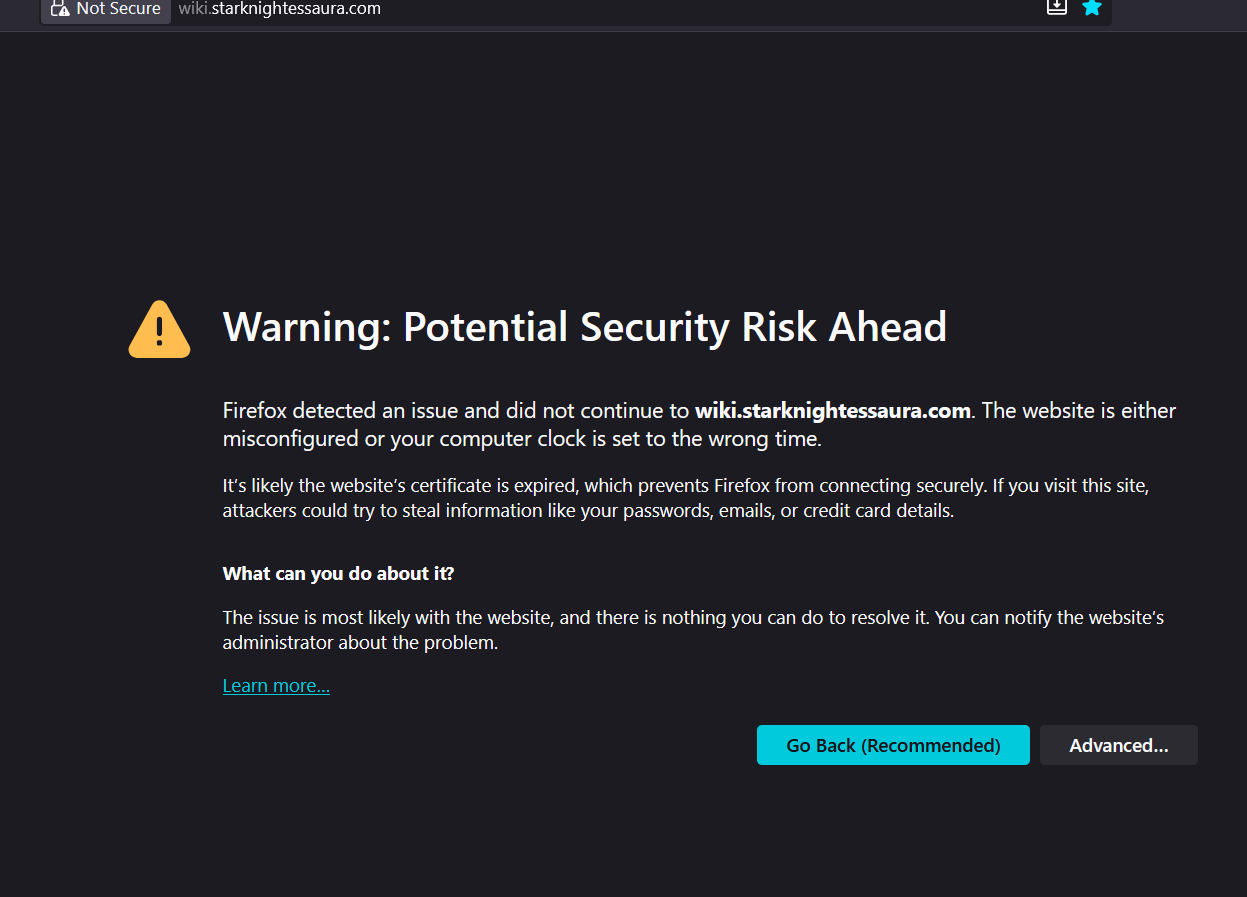Click the Not Secure padlock icon
Image resolution: width=1247 pixels, height=897 pixels.
point(60,8)
